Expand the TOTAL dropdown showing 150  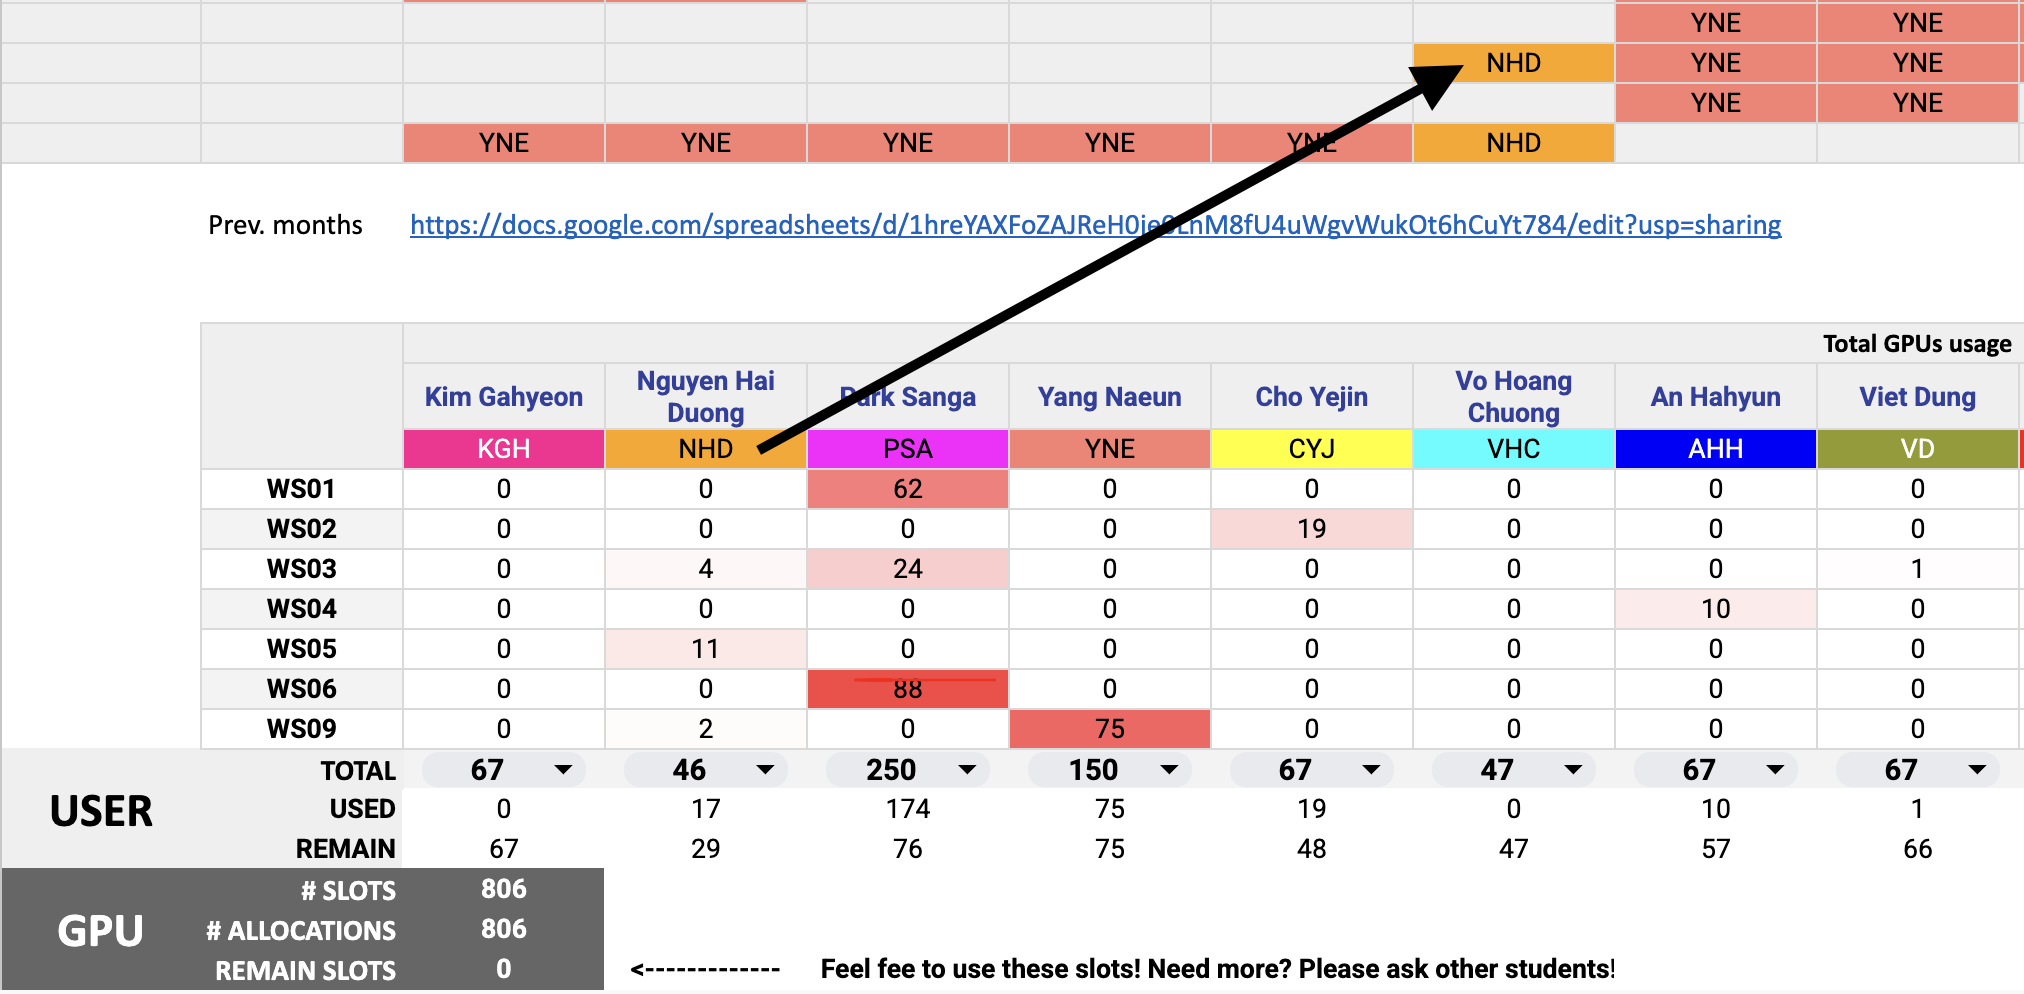pos(1169,770)
